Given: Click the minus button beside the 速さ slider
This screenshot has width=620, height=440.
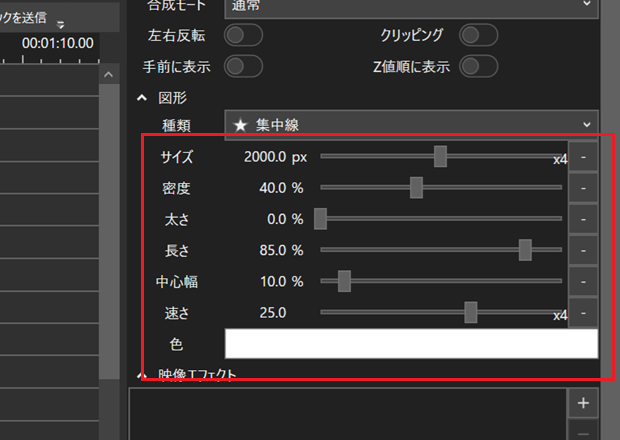Looking at the screenshot, I should coord(583,313).
